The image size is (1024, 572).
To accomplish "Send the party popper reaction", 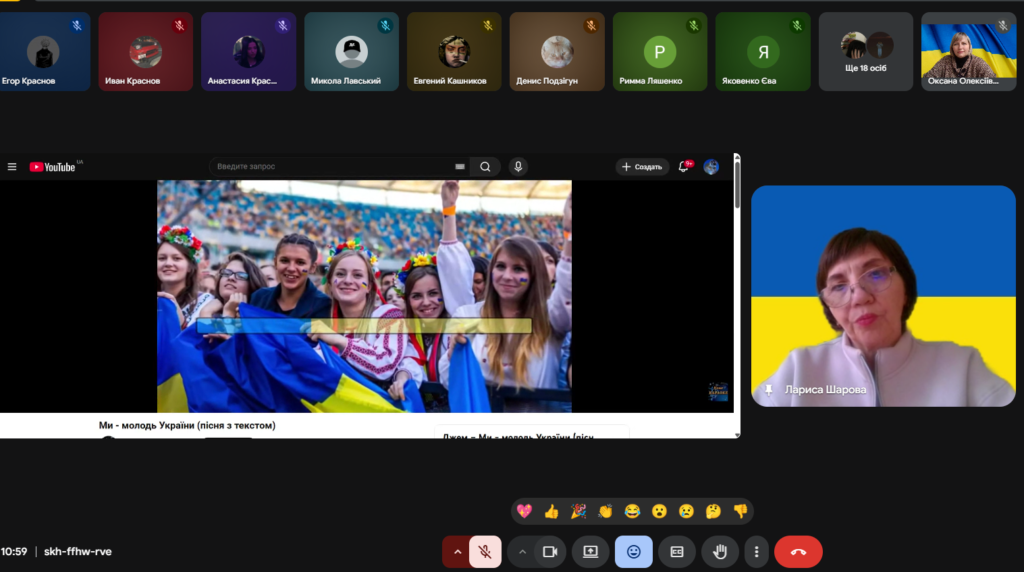I will coord(578,511).
